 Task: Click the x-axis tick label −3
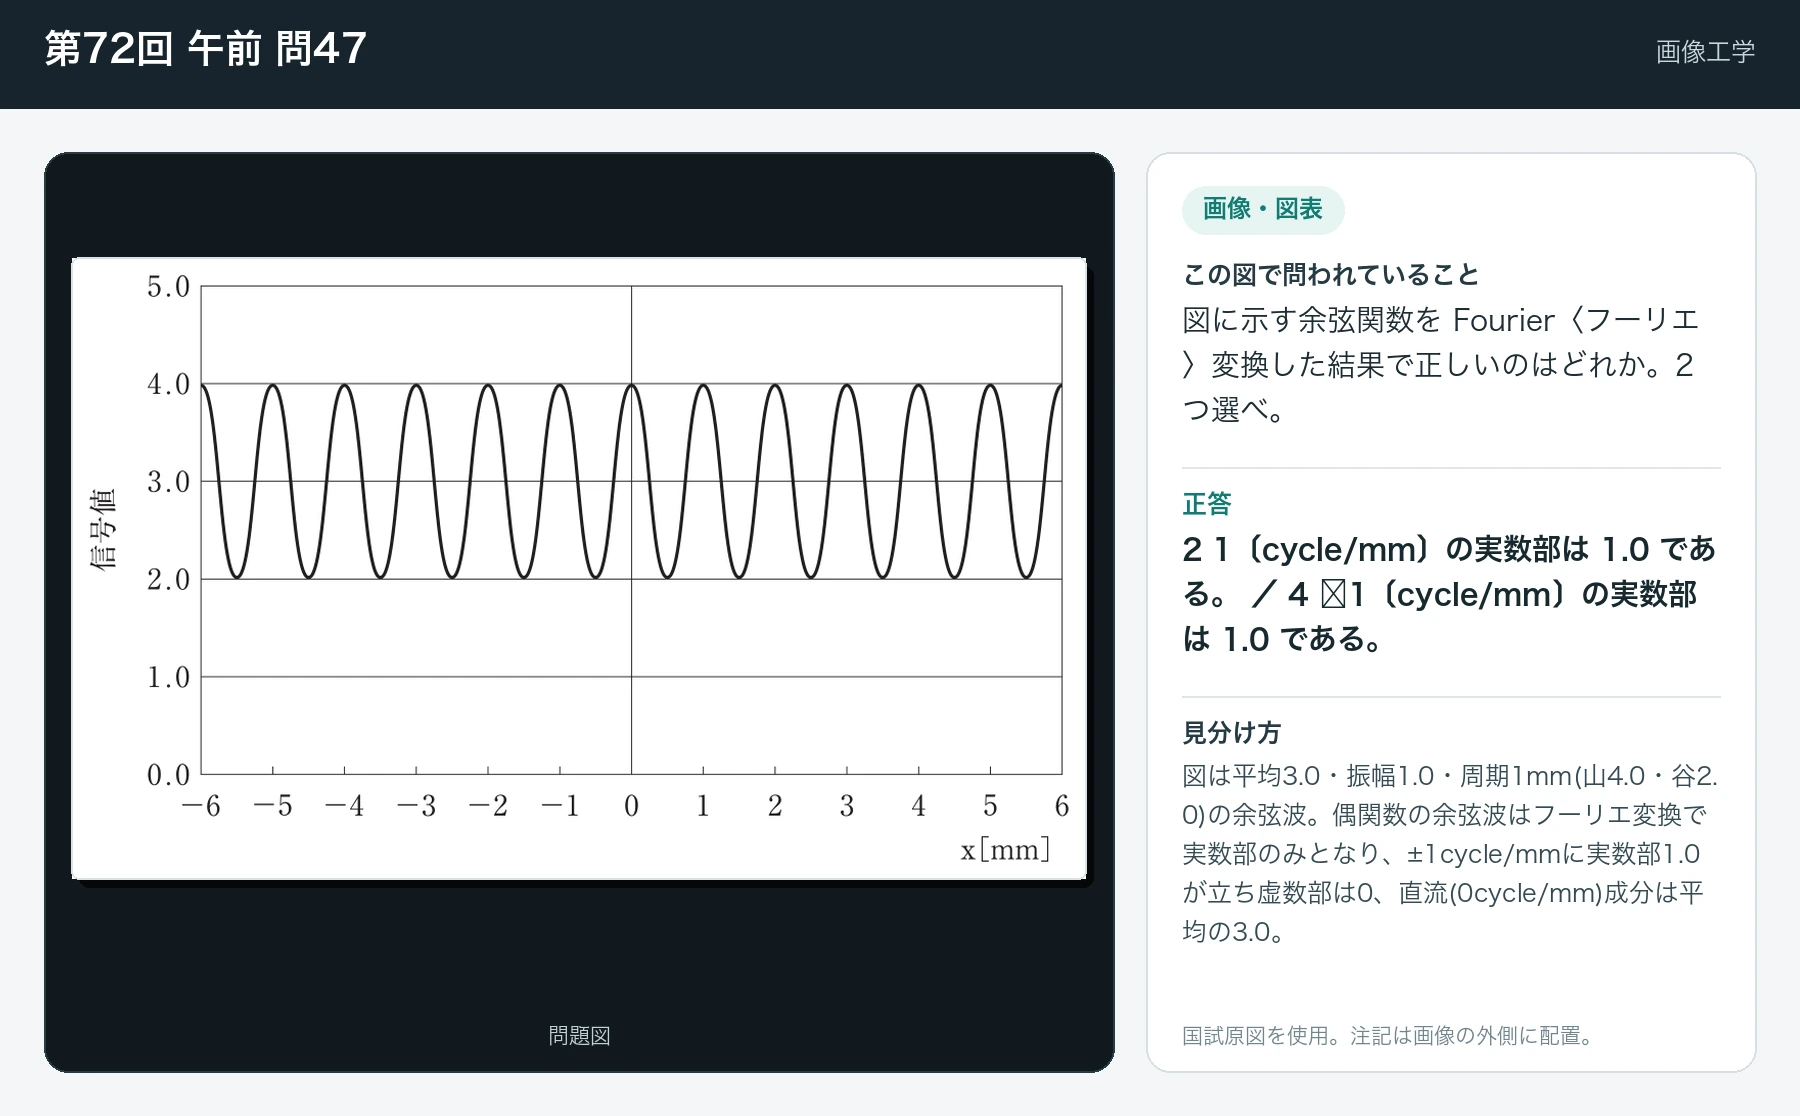tap(416, 806)
